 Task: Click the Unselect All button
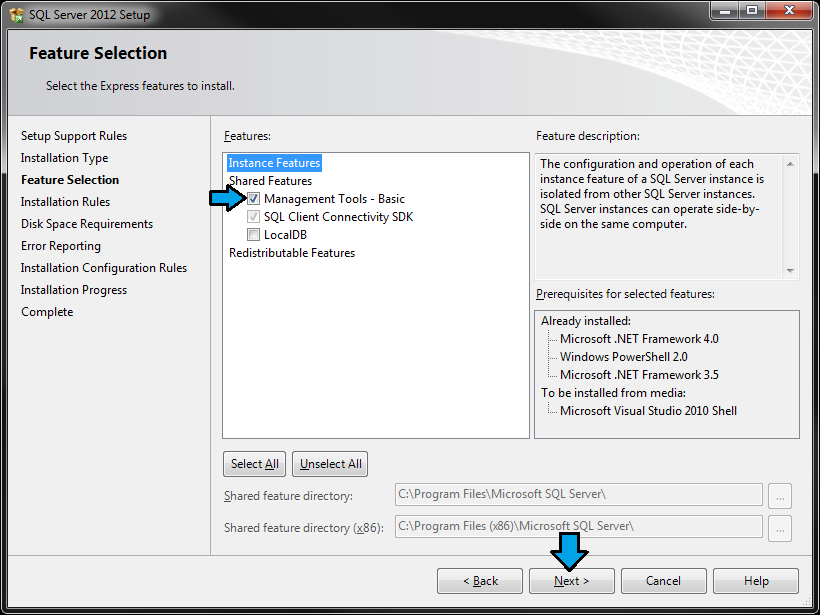330,464
